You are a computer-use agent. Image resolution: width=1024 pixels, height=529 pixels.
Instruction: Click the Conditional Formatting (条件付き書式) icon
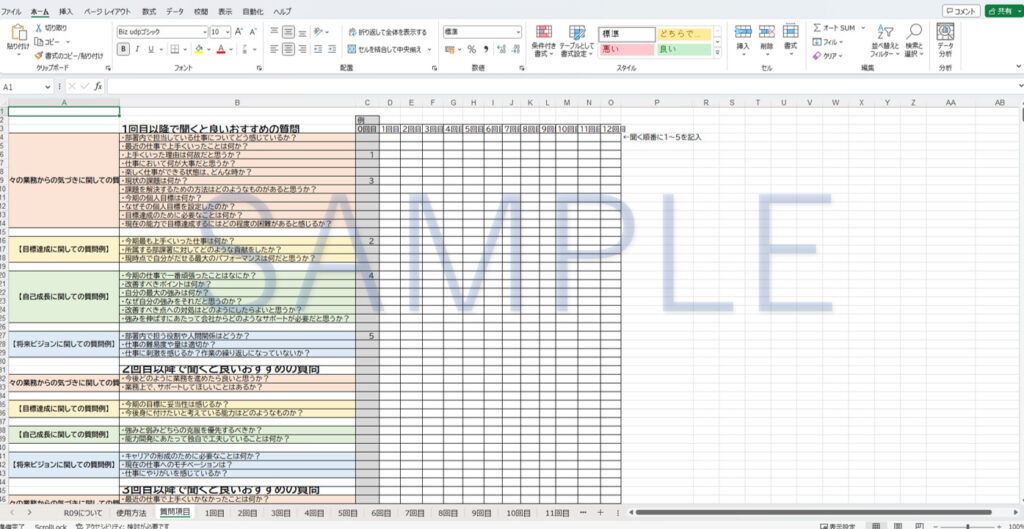coord(543,32)
